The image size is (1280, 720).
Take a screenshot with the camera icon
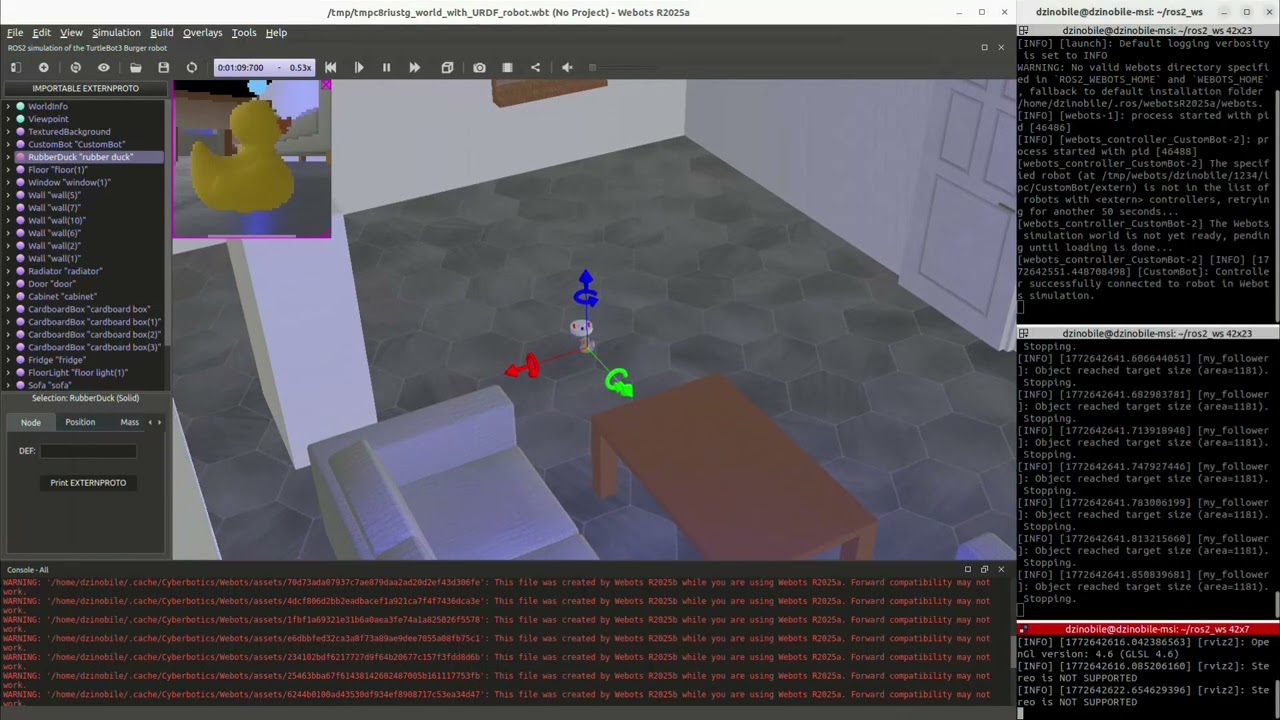click(x=479, y=67)
